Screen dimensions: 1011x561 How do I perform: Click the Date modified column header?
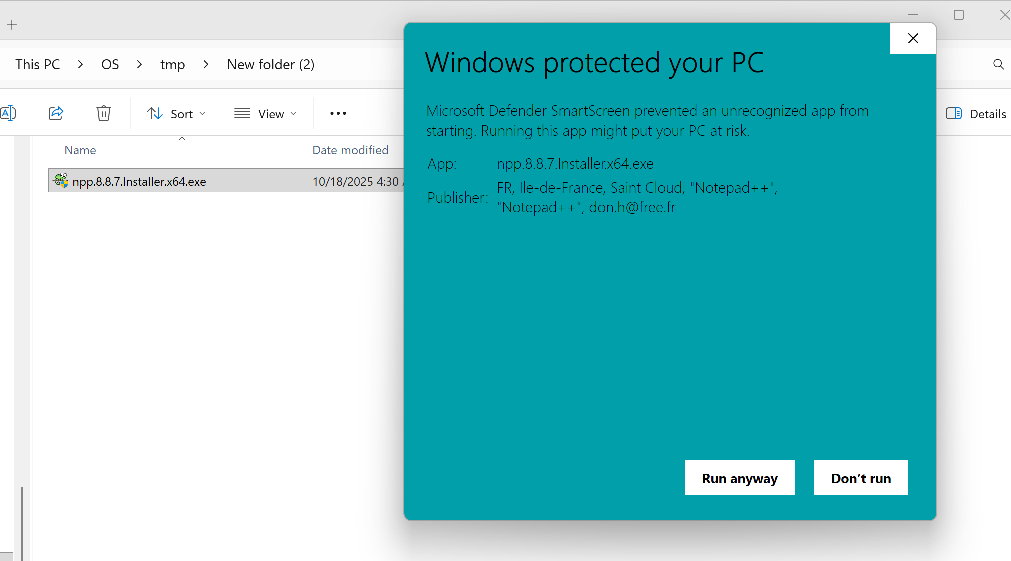(350, 150)
